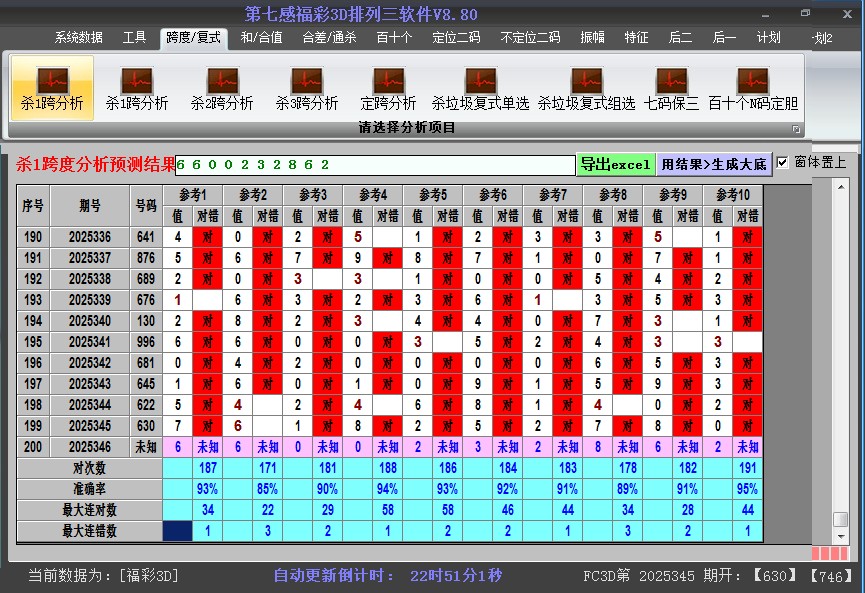Toggle the 窗体置上 checkbox
Screen dimensions: 865x593
pos(783,162)
